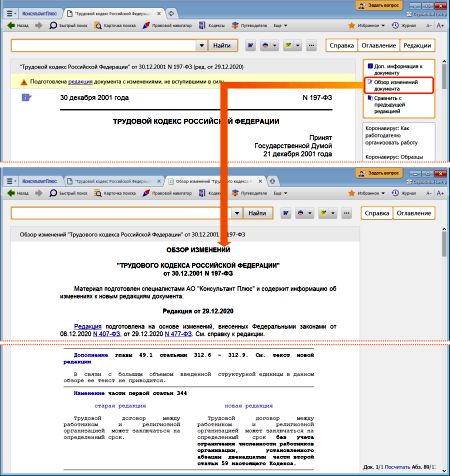Open hamburger menu in lower window
The width and height of the screenshot is (450, 476).
[x=11, y=181]
